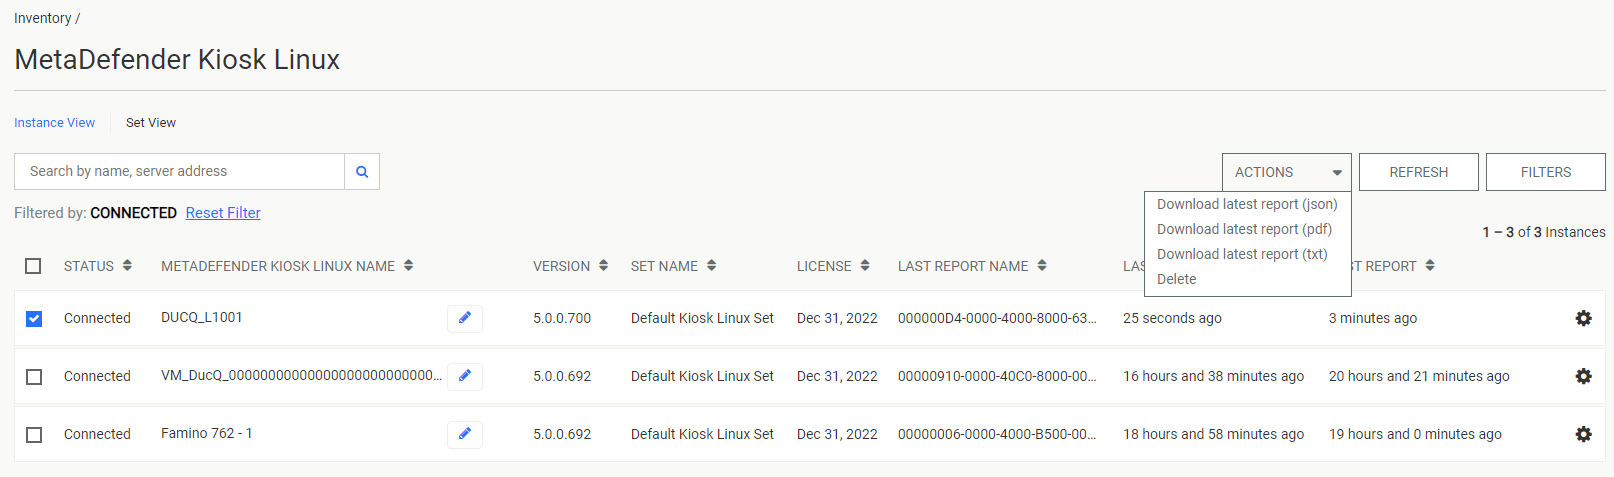This screenshot has height=477, width=1614.
Task: Sort by License column arrows
Action: (865, 266)
